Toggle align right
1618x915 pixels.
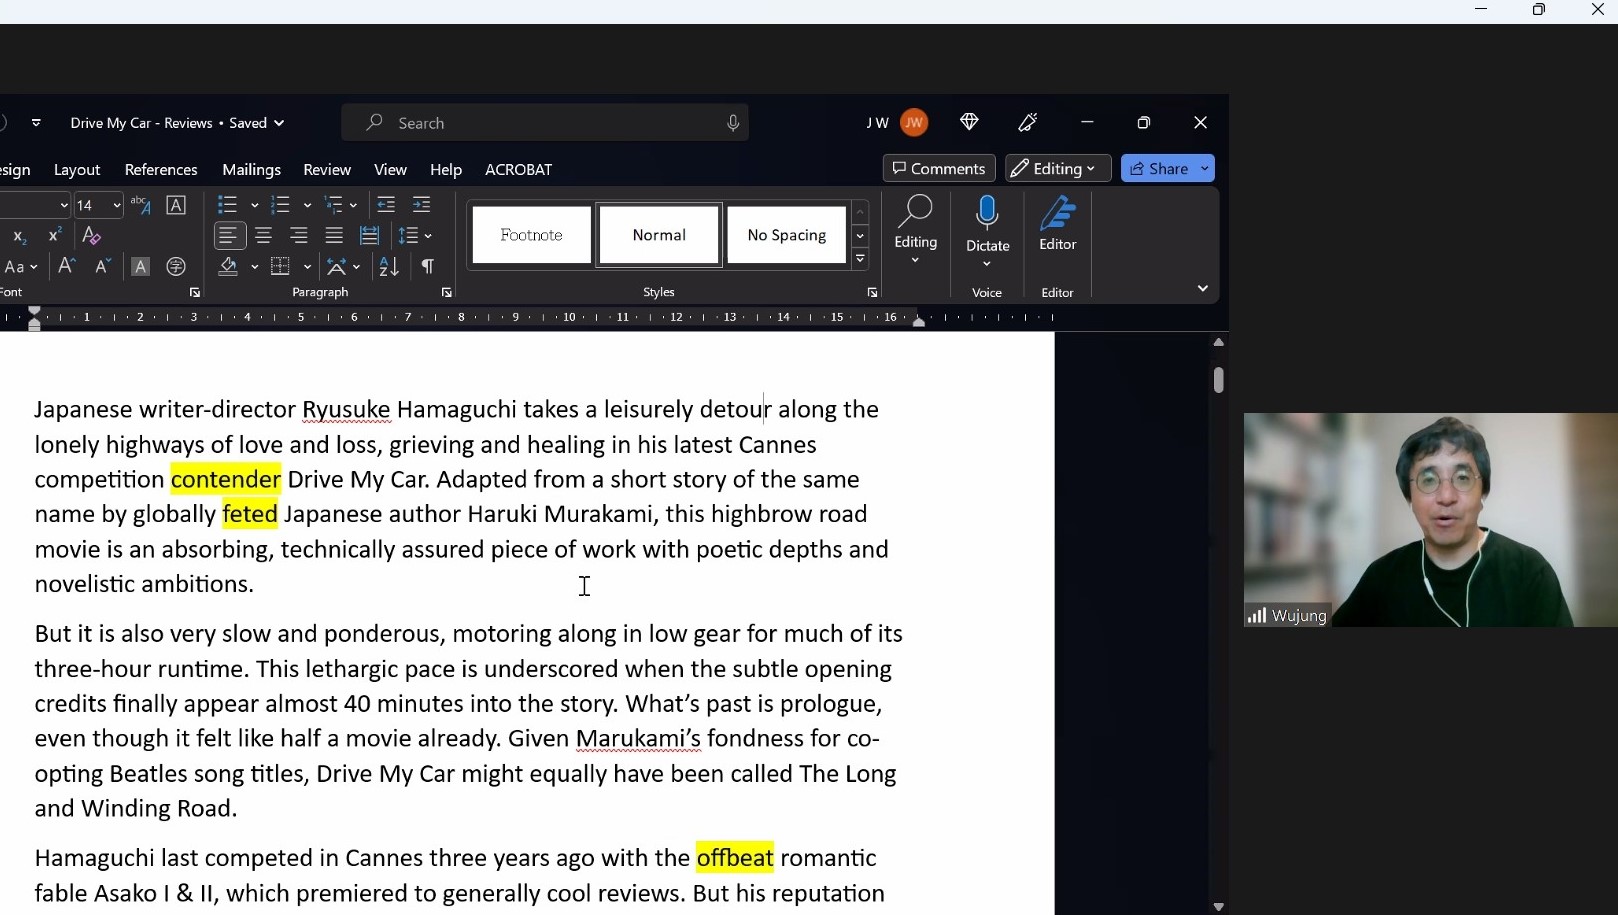(x=299, y=236)
